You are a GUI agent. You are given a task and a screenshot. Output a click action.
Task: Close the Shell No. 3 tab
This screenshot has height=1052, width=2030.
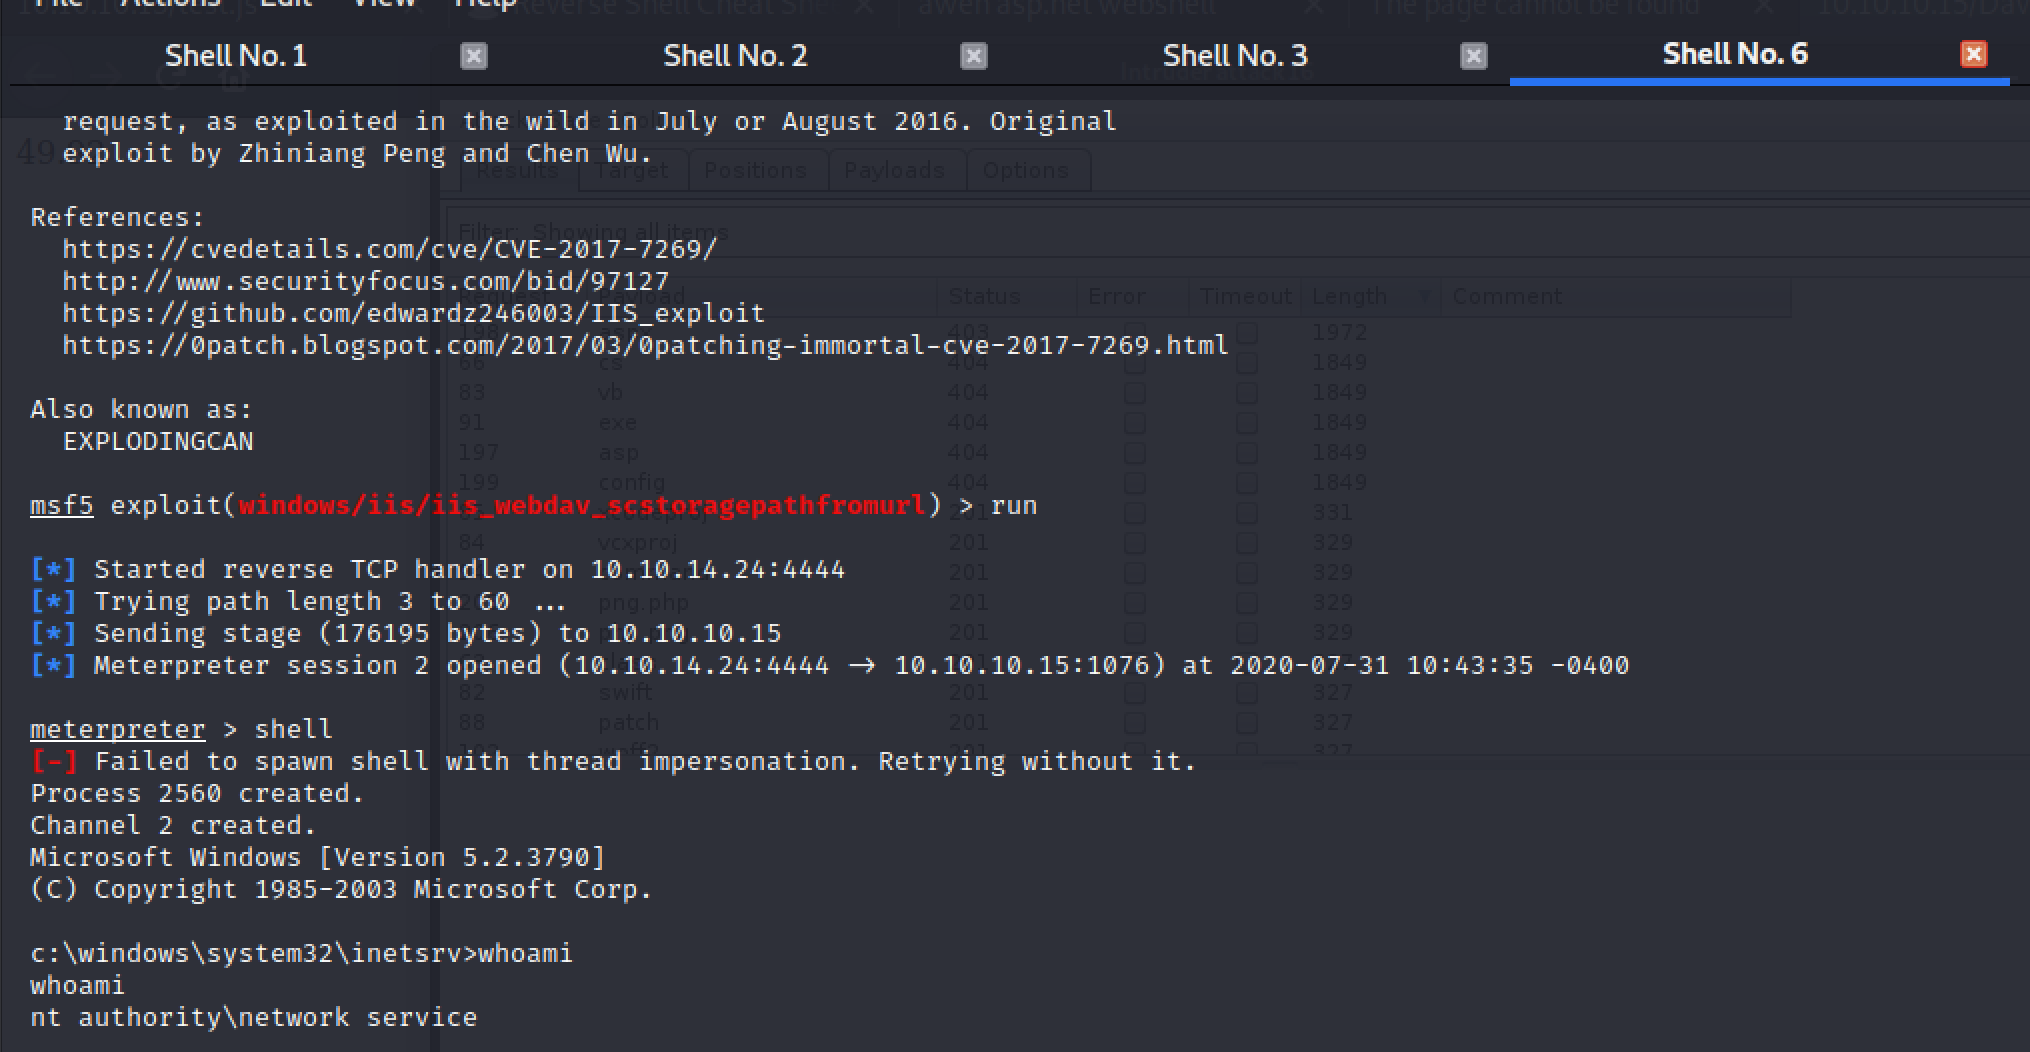1473,56
